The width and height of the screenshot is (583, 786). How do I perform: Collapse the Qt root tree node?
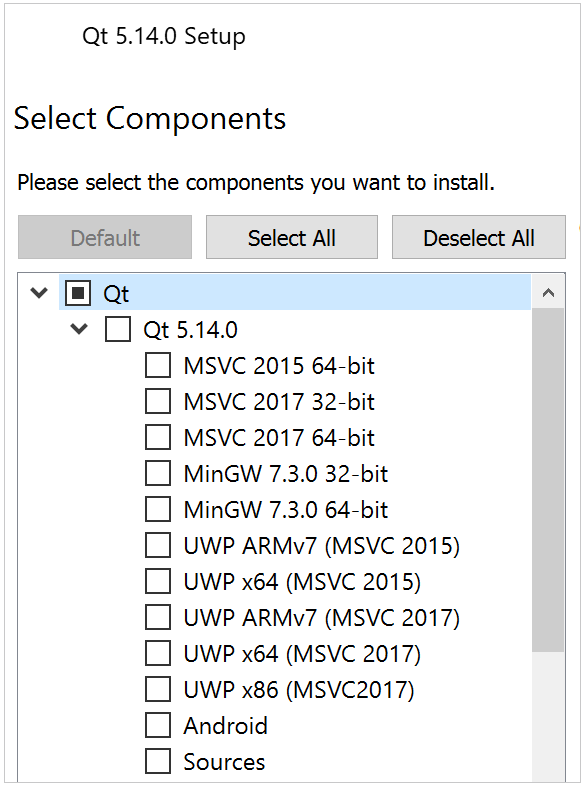coord(39,293)
